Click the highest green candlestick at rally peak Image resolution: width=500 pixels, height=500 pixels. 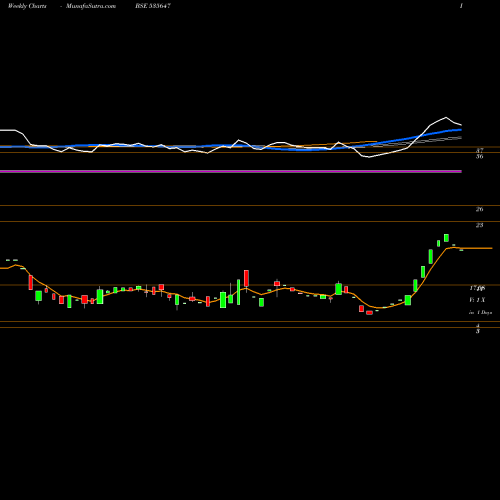(446, 238)
